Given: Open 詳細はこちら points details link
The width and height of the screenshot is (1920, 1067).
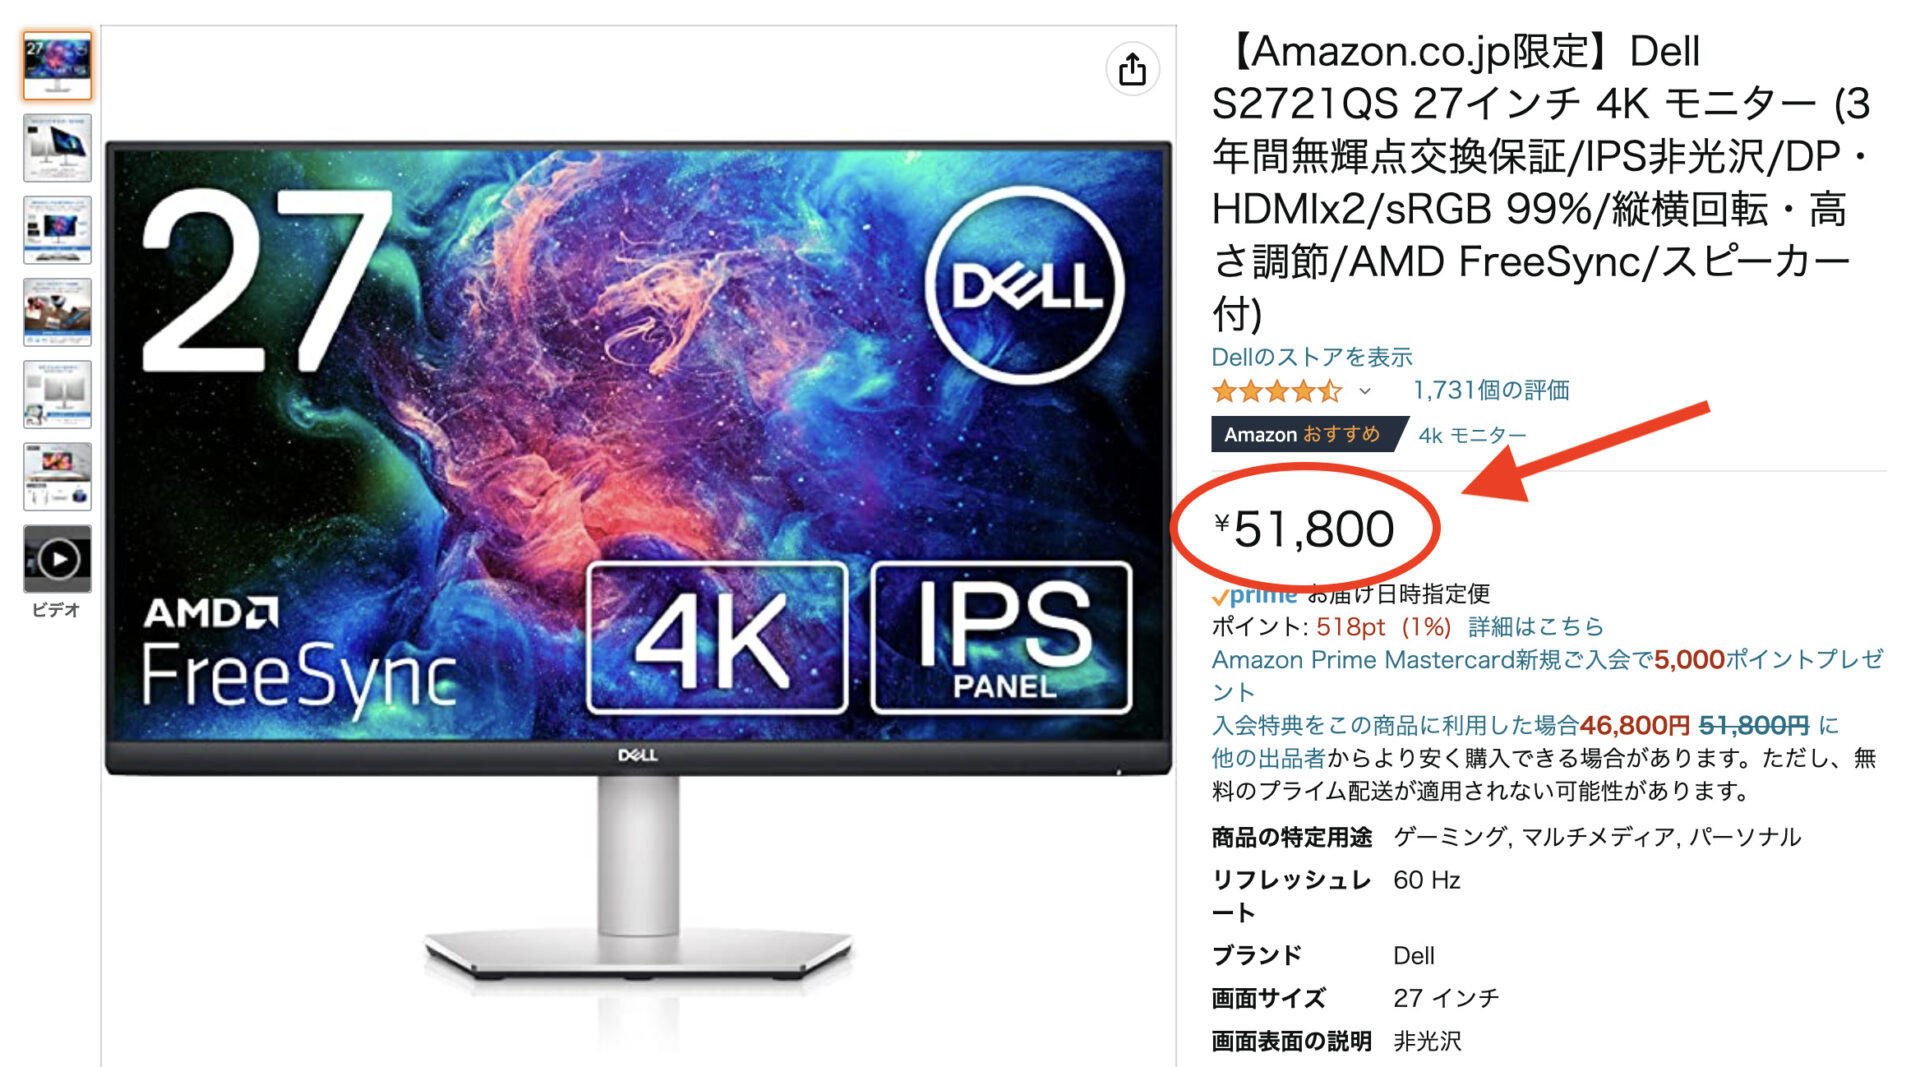Looking at the screenshot, I should tap(1535, 627).
